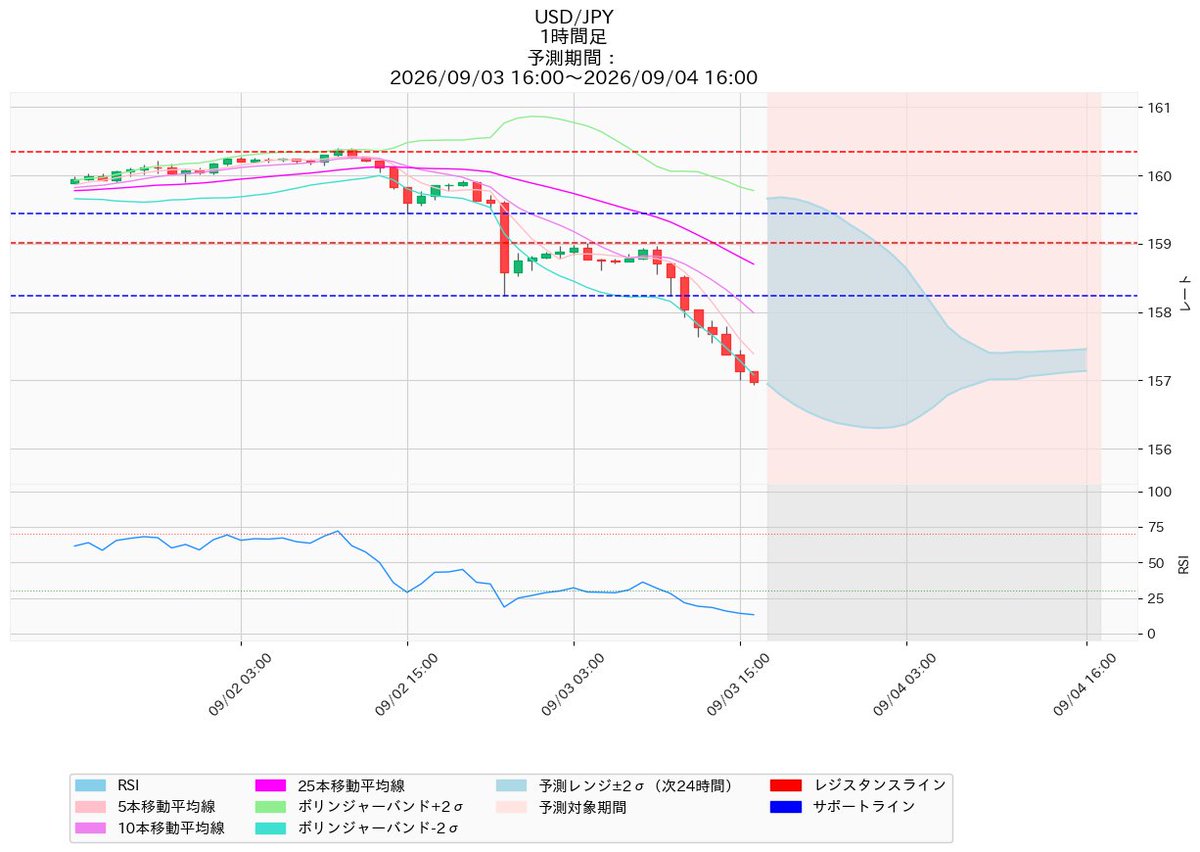Click the 10本移動平均線 legend swatch

click(92, 827)
